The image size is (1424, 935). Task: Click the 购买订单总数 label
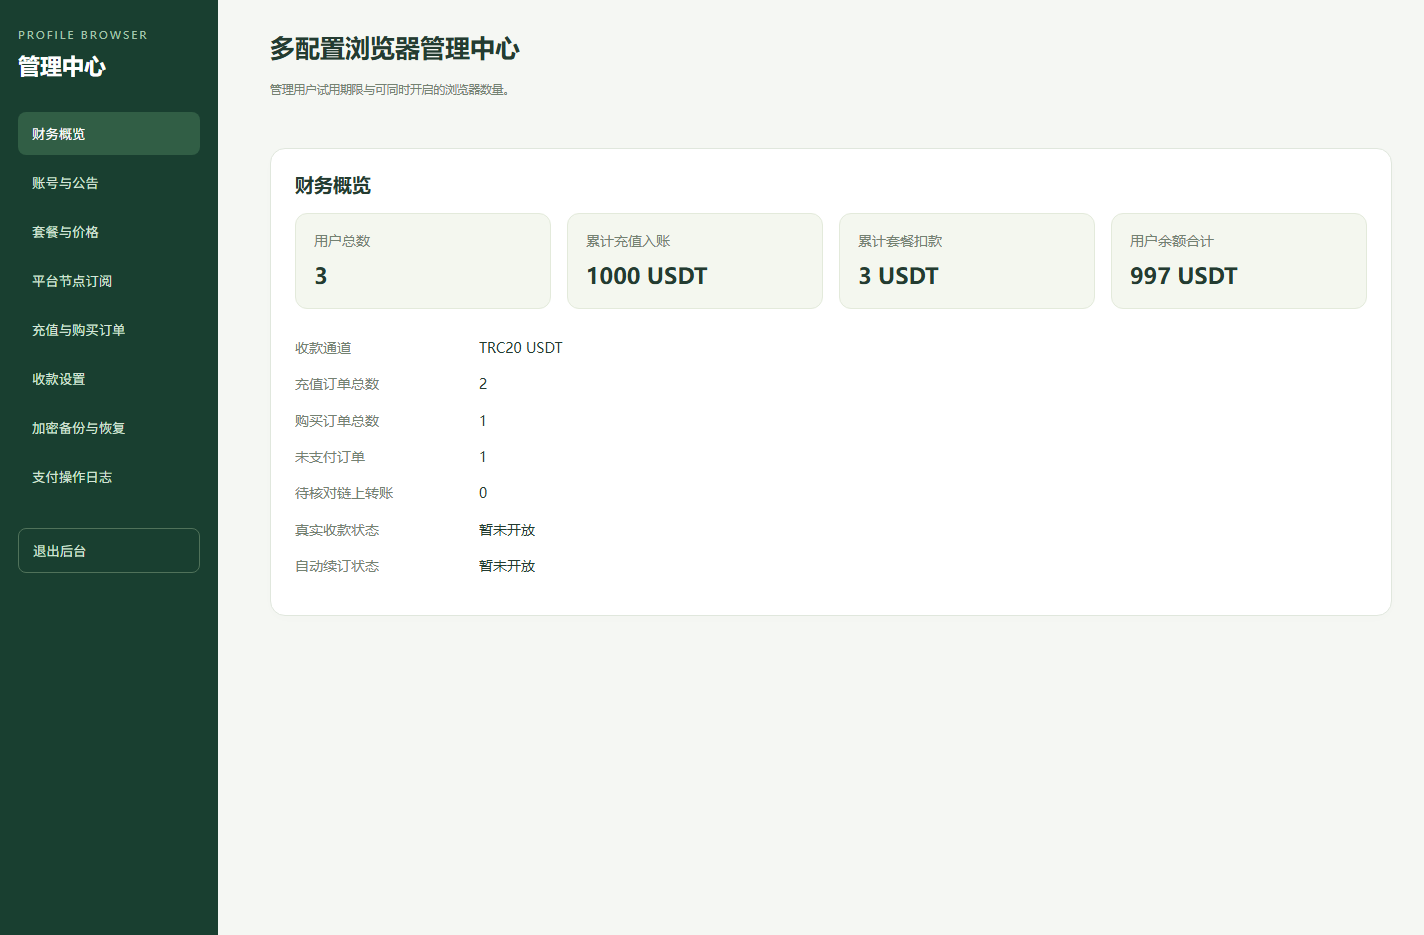click(x=337, y=421)
